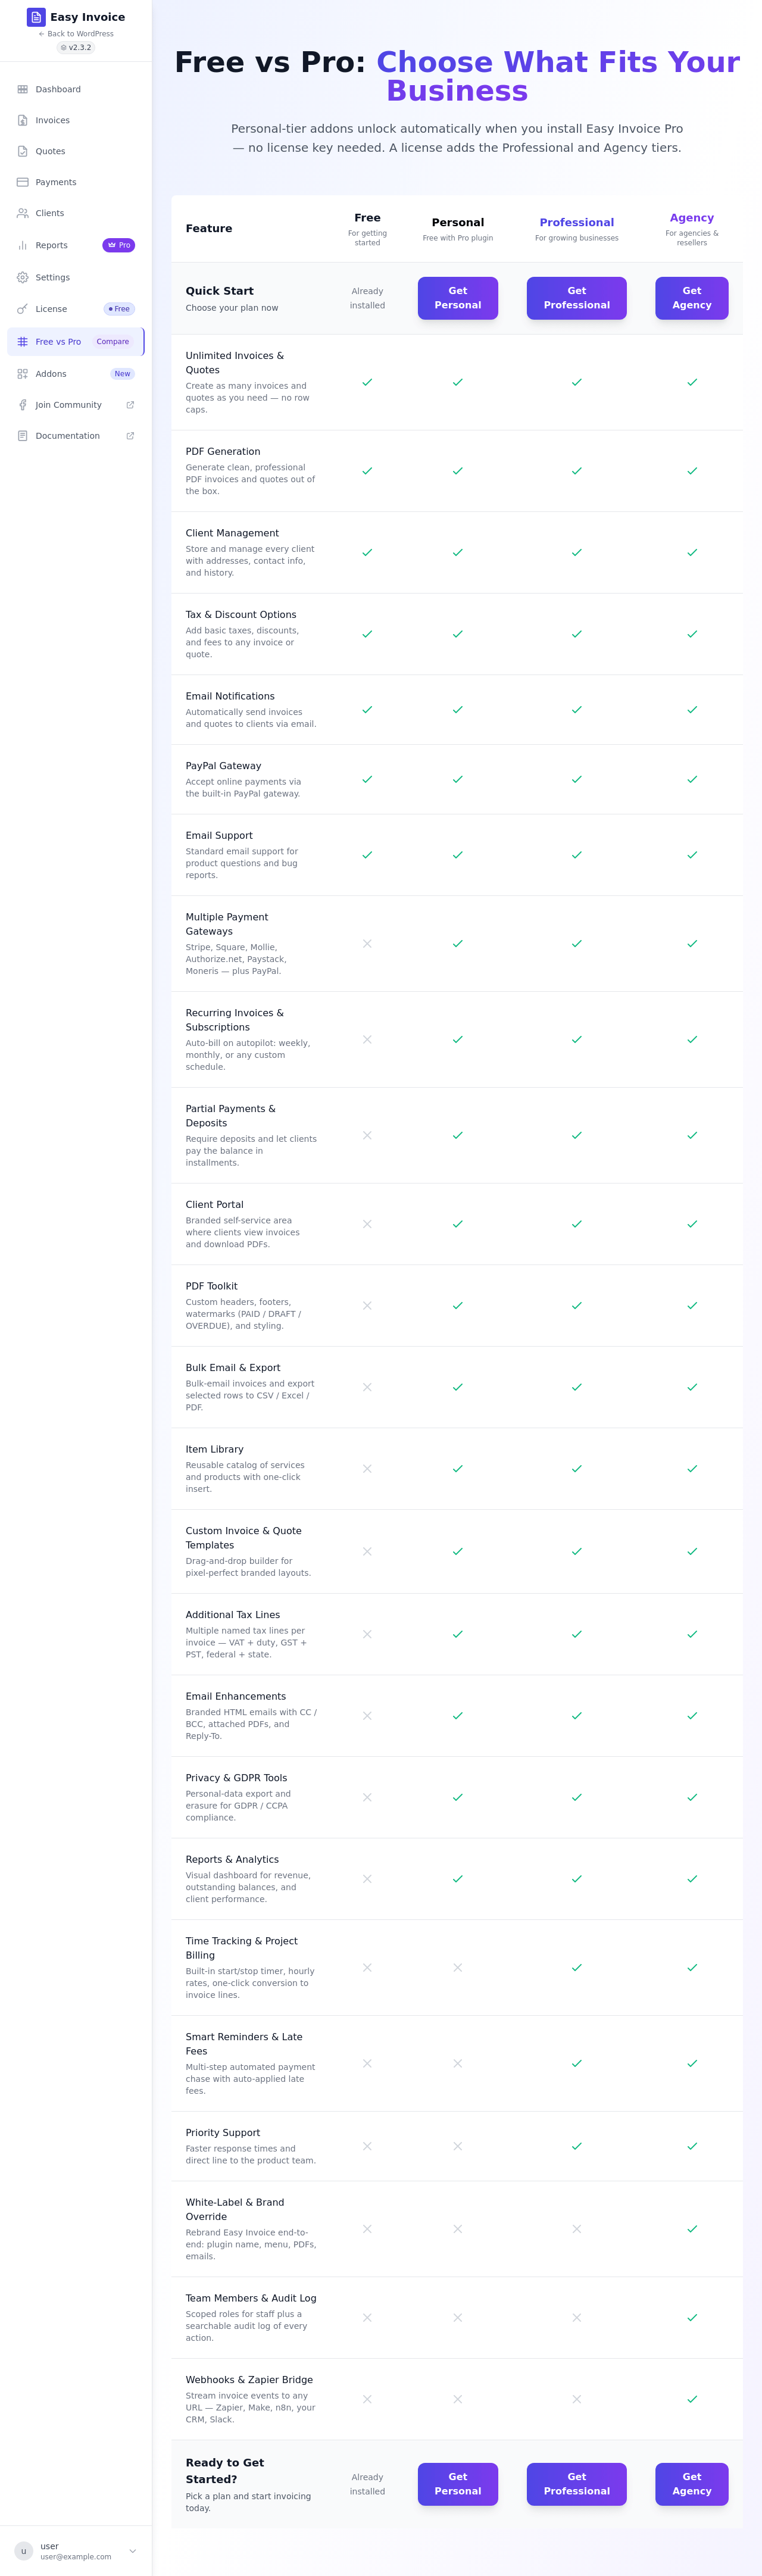762x2576 pixels.
Task: Click top Get Personal button
Action: (458, 299)
